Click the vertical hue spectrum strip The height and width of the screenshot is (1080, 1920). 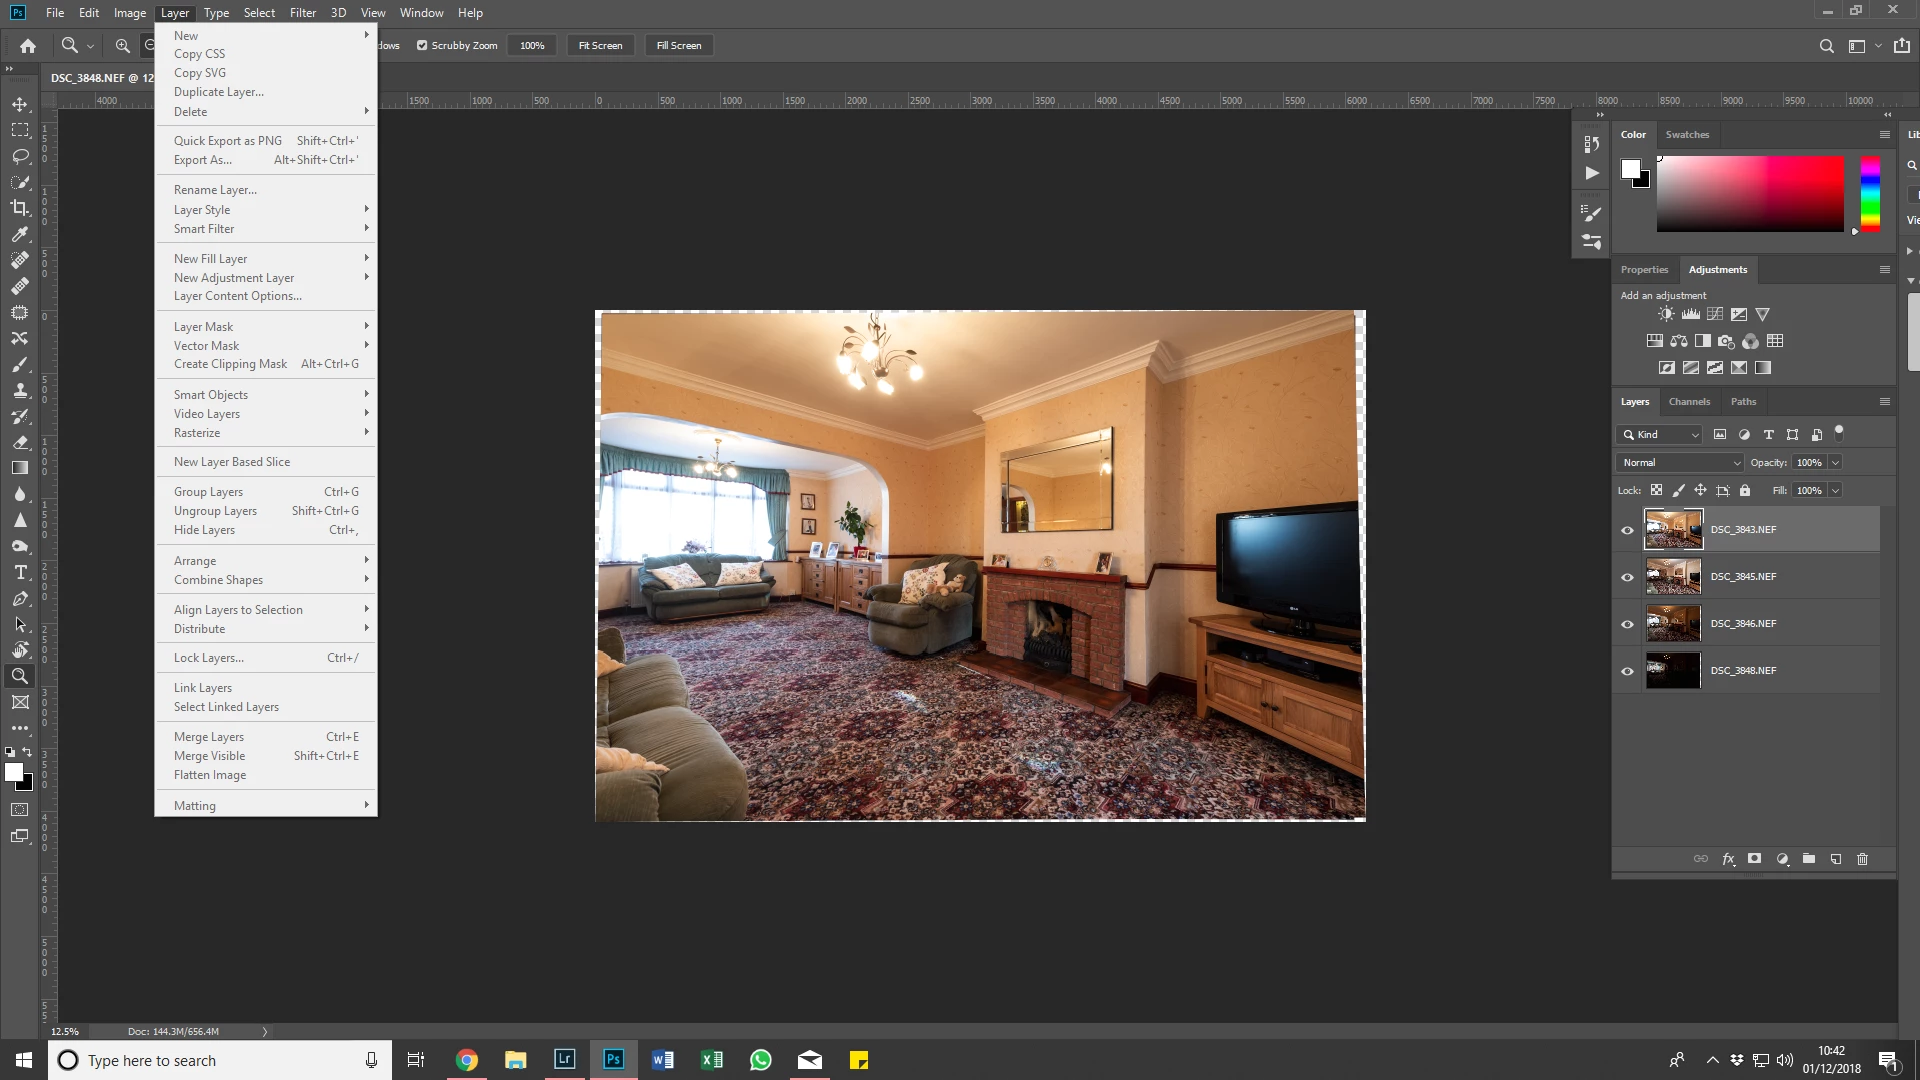point(1869,193)
